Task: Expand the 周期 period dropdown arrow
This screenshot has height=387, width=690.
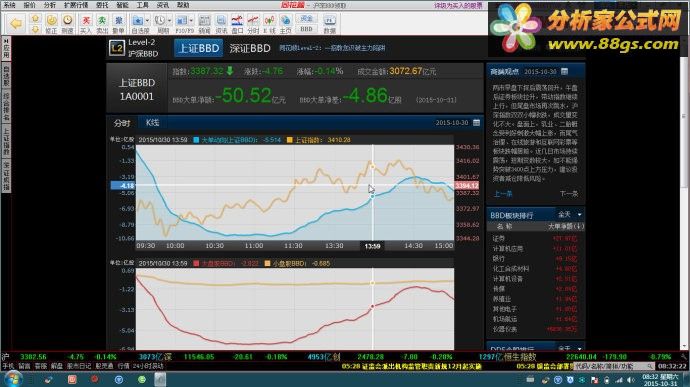Action: click(x=169, y=20)
